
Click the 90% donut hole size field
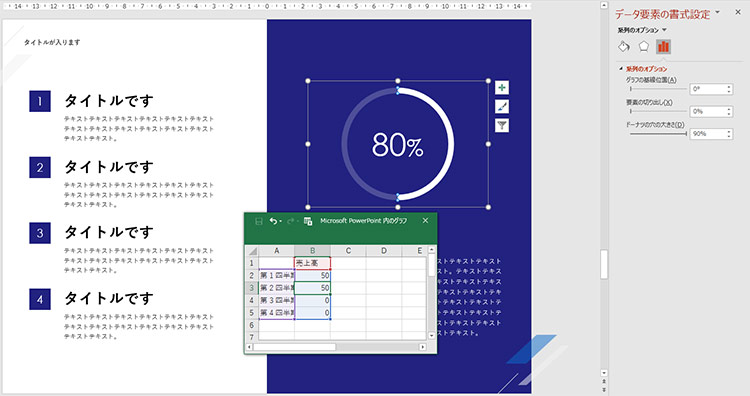(707, 134)
